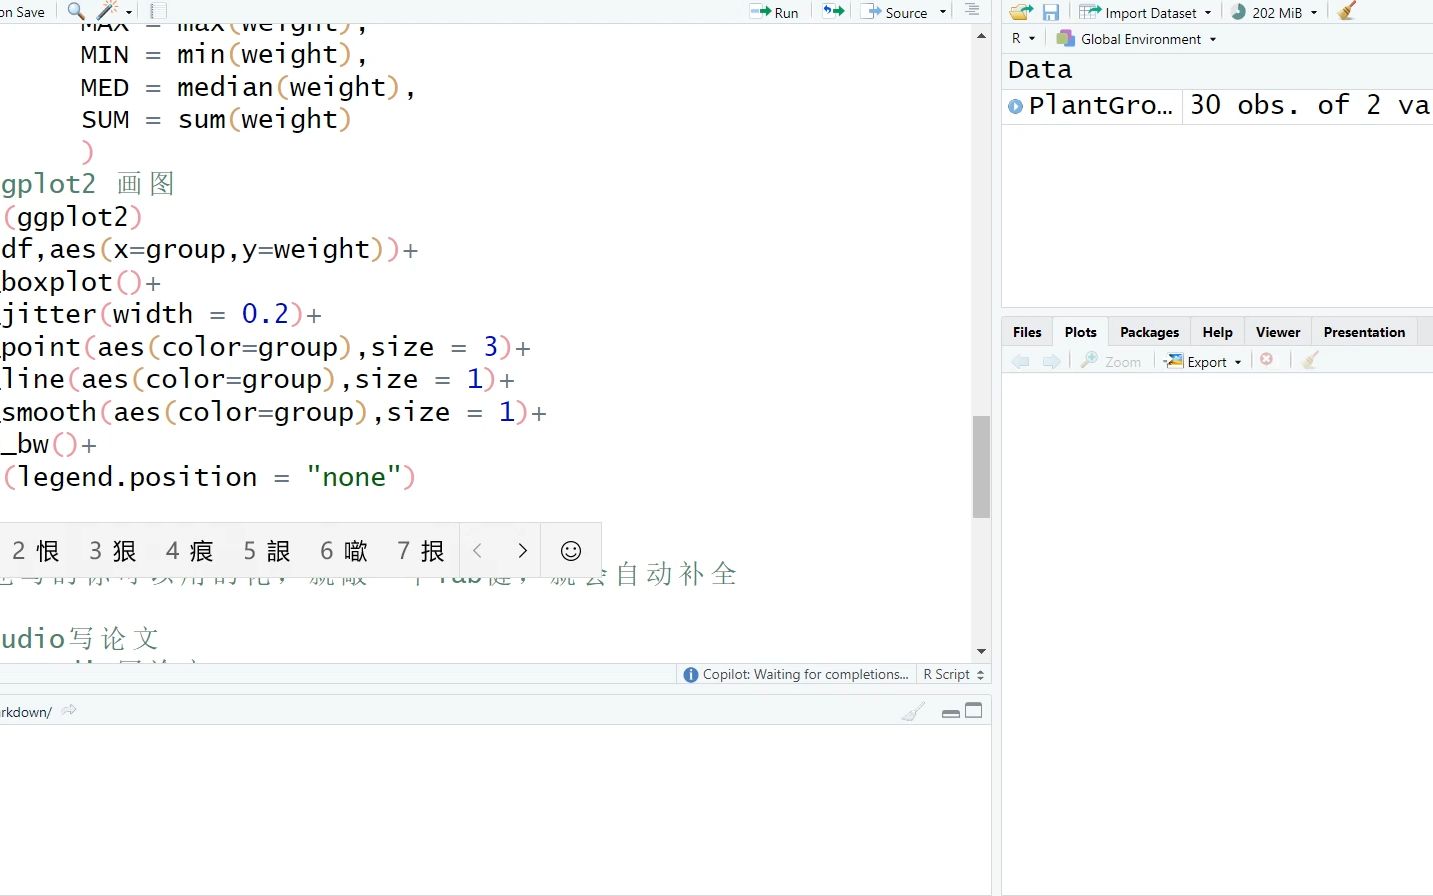
Task: Re-run the previous code region
Action: (834, 11)
